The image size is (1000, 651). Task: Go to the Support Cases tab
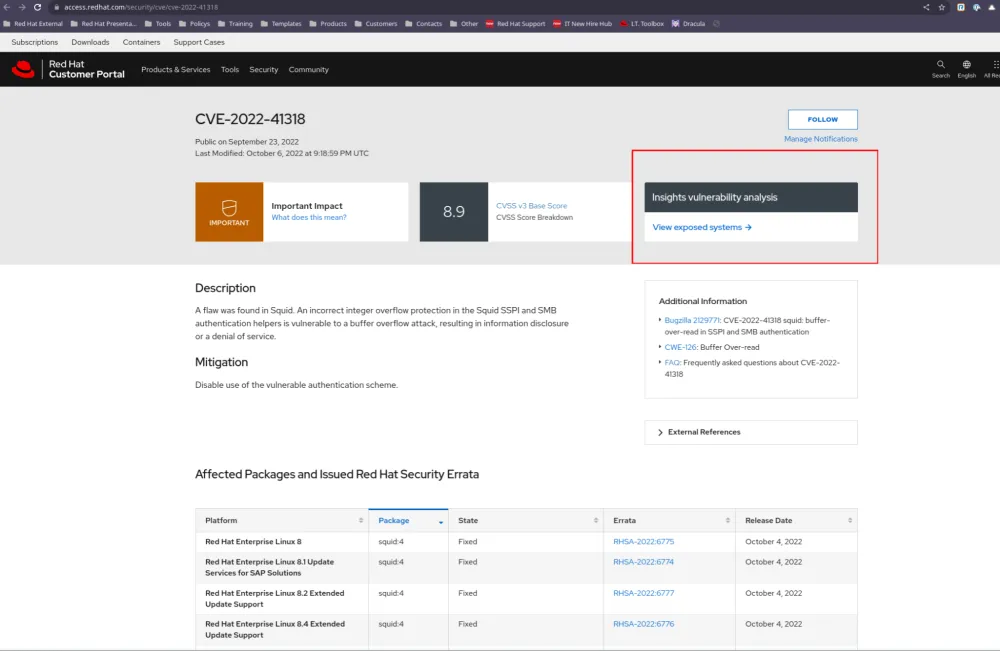pyautogui.click(x=199, y=42)
